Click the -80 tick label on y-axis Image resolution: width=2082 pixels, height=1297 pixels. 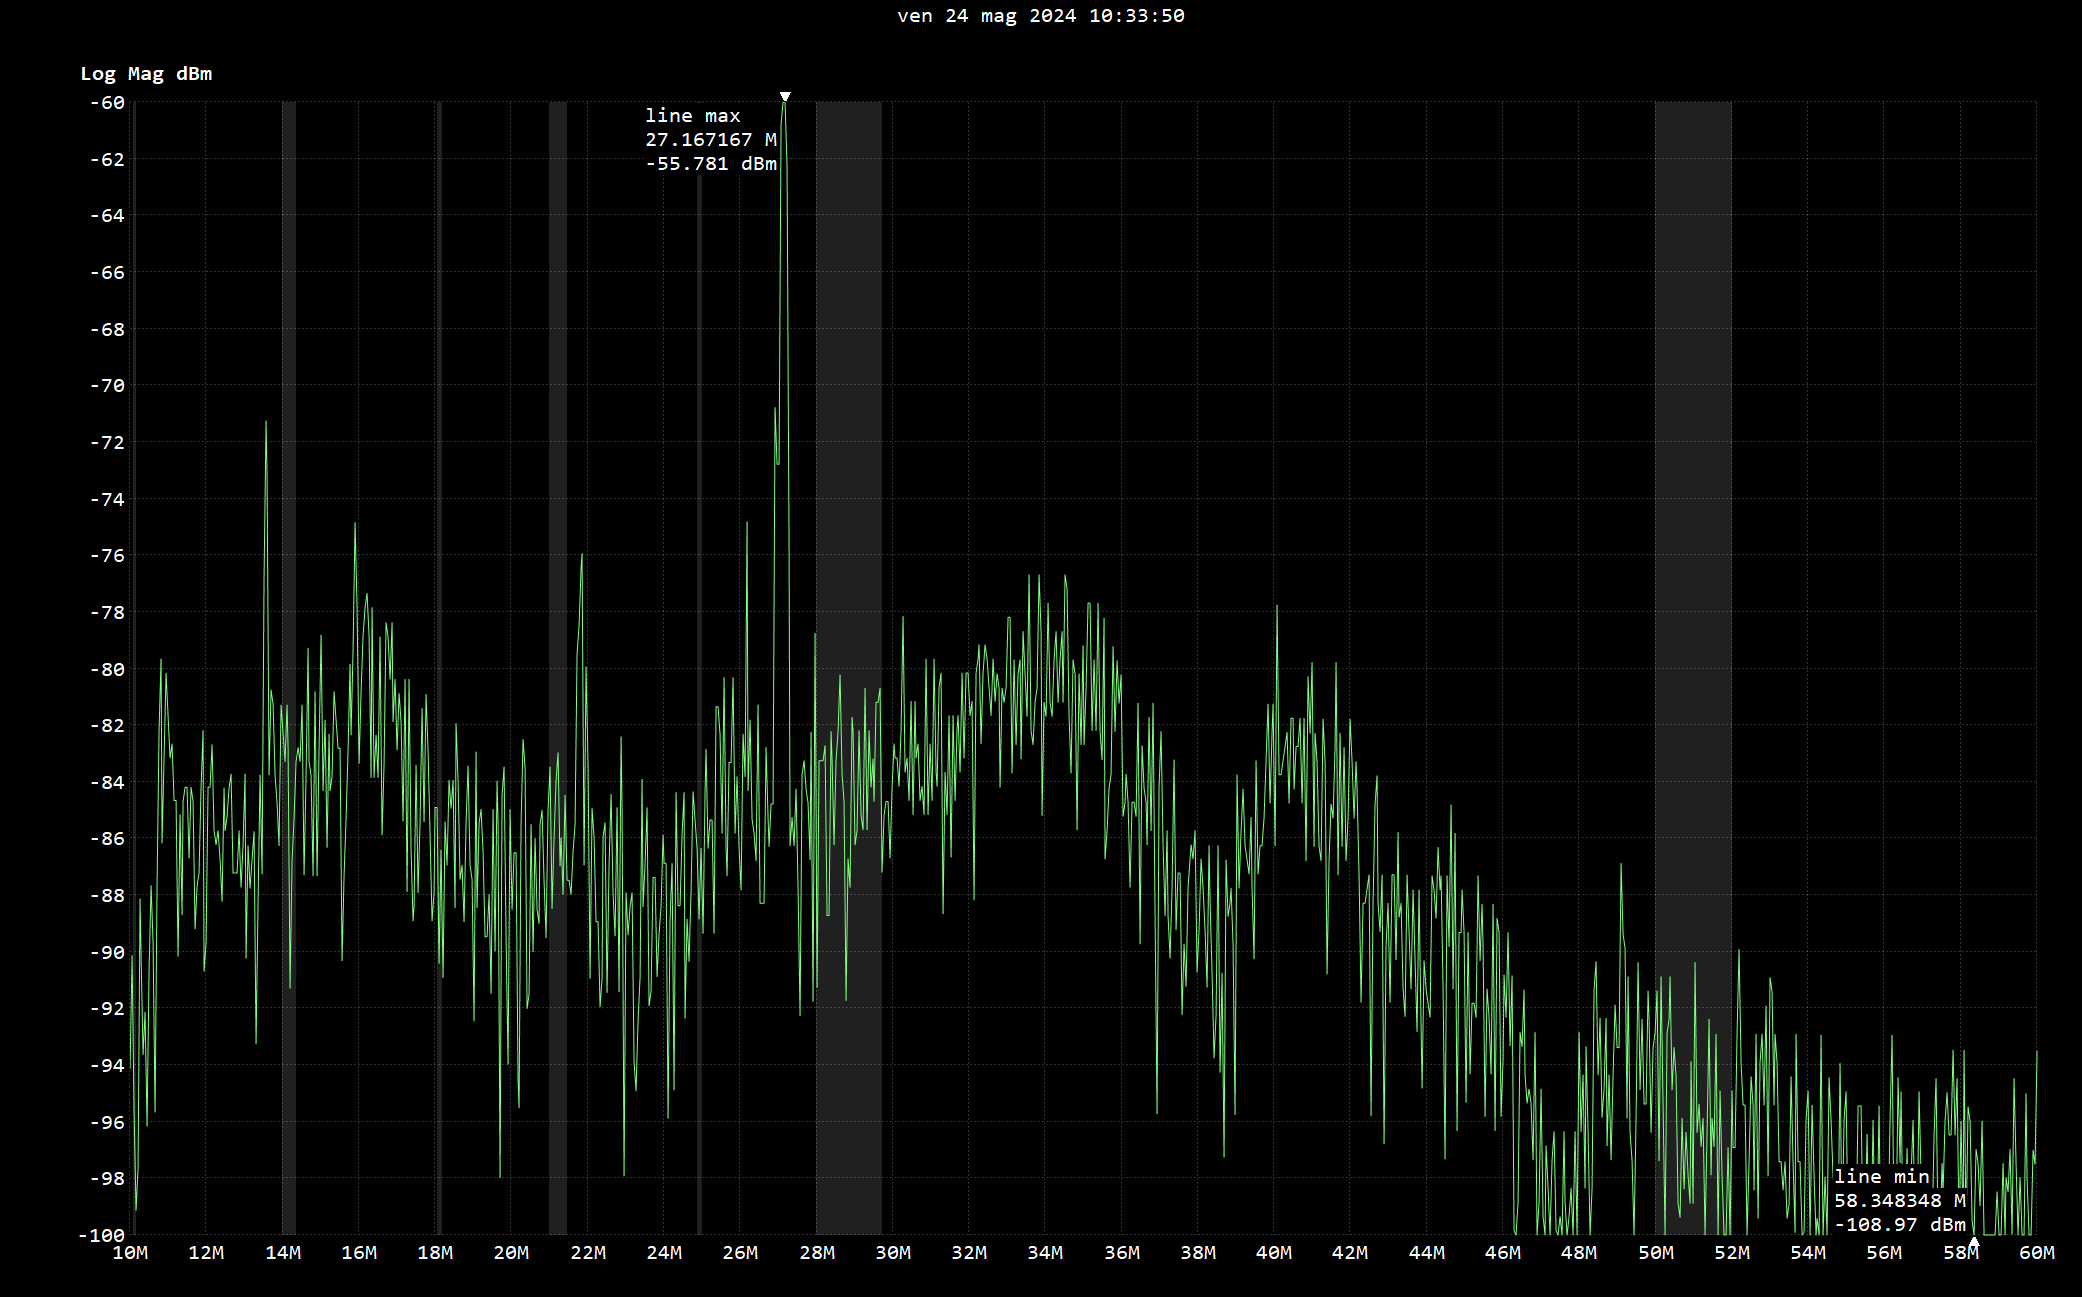point(107,669)
